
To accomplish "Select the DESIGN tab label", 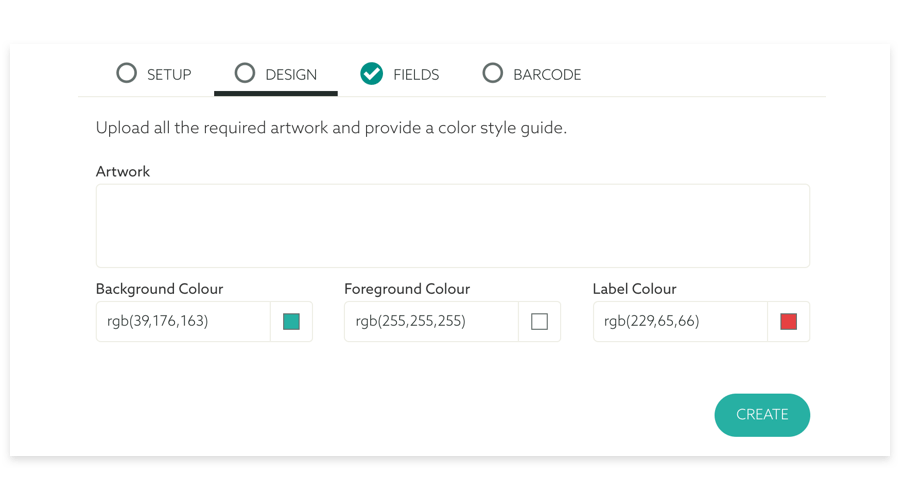I will [x=291, y=74].
